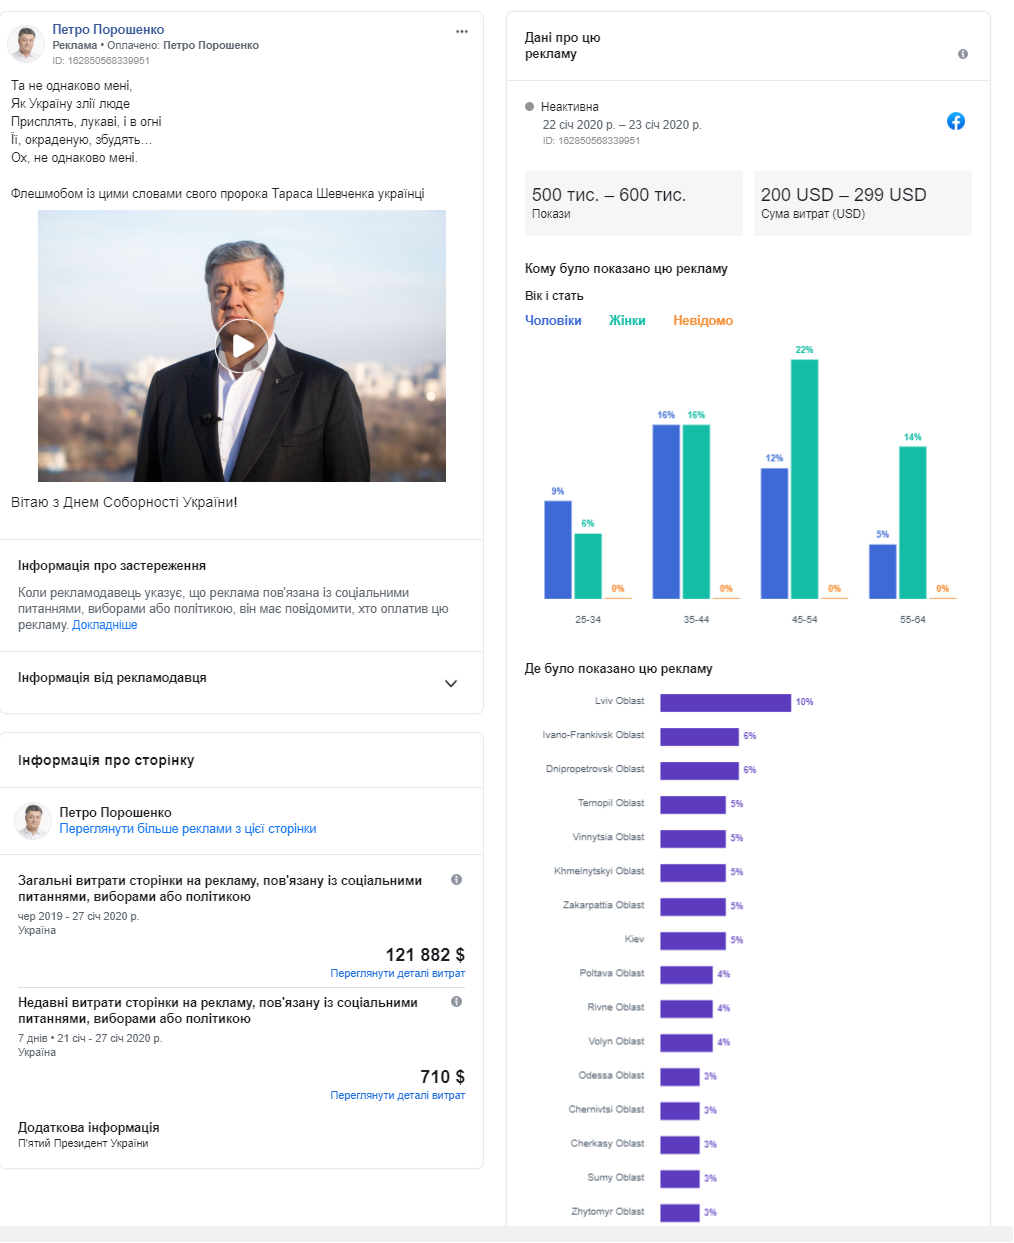
Task: Play the Poroshenko video
Action: (x=242, y=346)
